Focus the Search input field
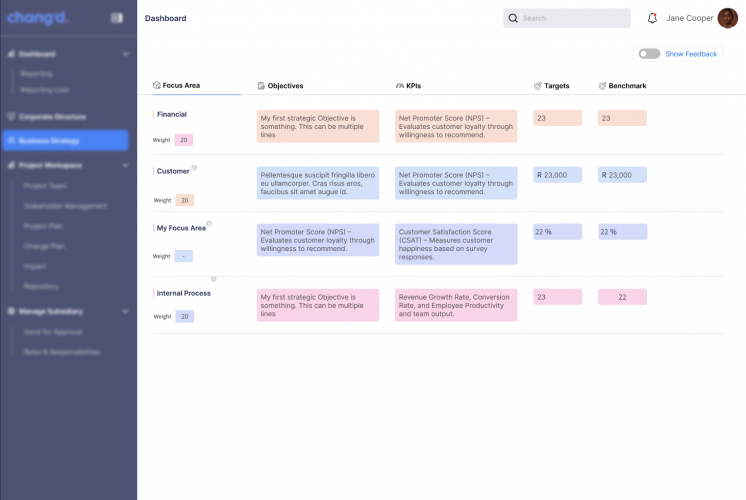The height and width of the screenshot is (500, 746). coord(573,18)
